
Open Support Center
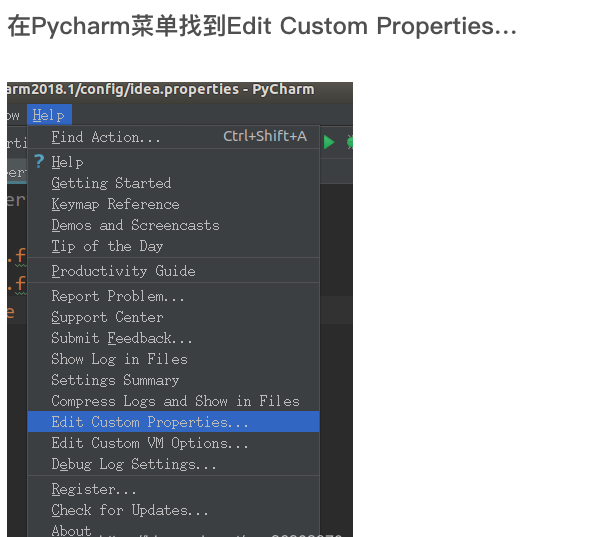(174, 317)
